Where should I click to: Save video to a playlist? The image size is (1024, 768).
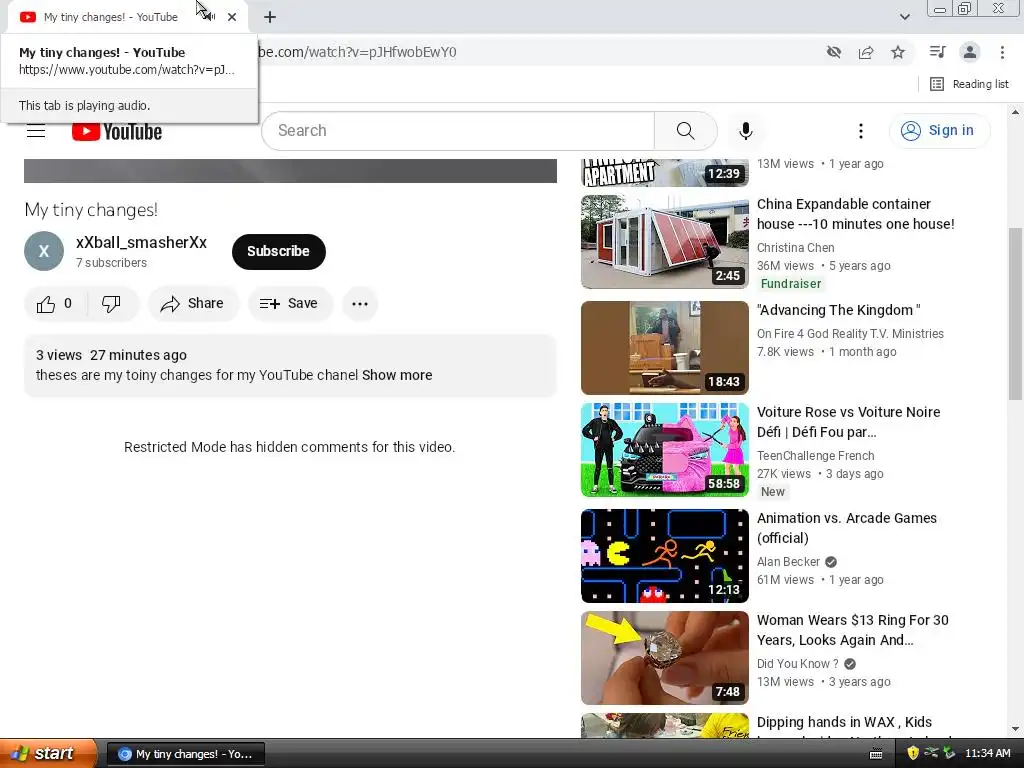click(x=289, y=304)
